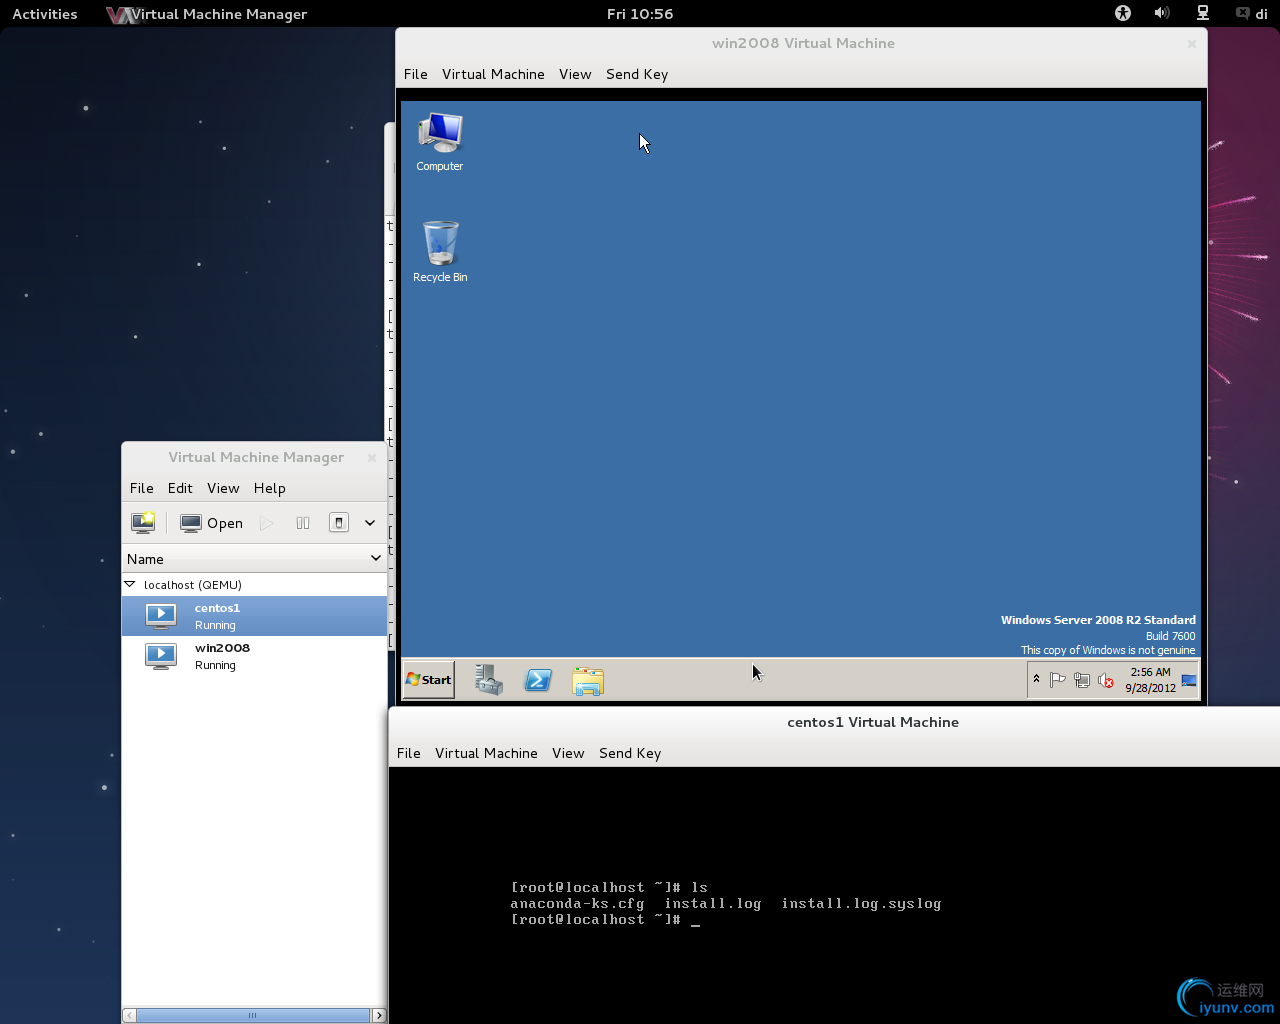Screen dimensions: 1280x1024
Task: Collapse the localhost (QEMU) connection tree
Action: tap(130, 584)
